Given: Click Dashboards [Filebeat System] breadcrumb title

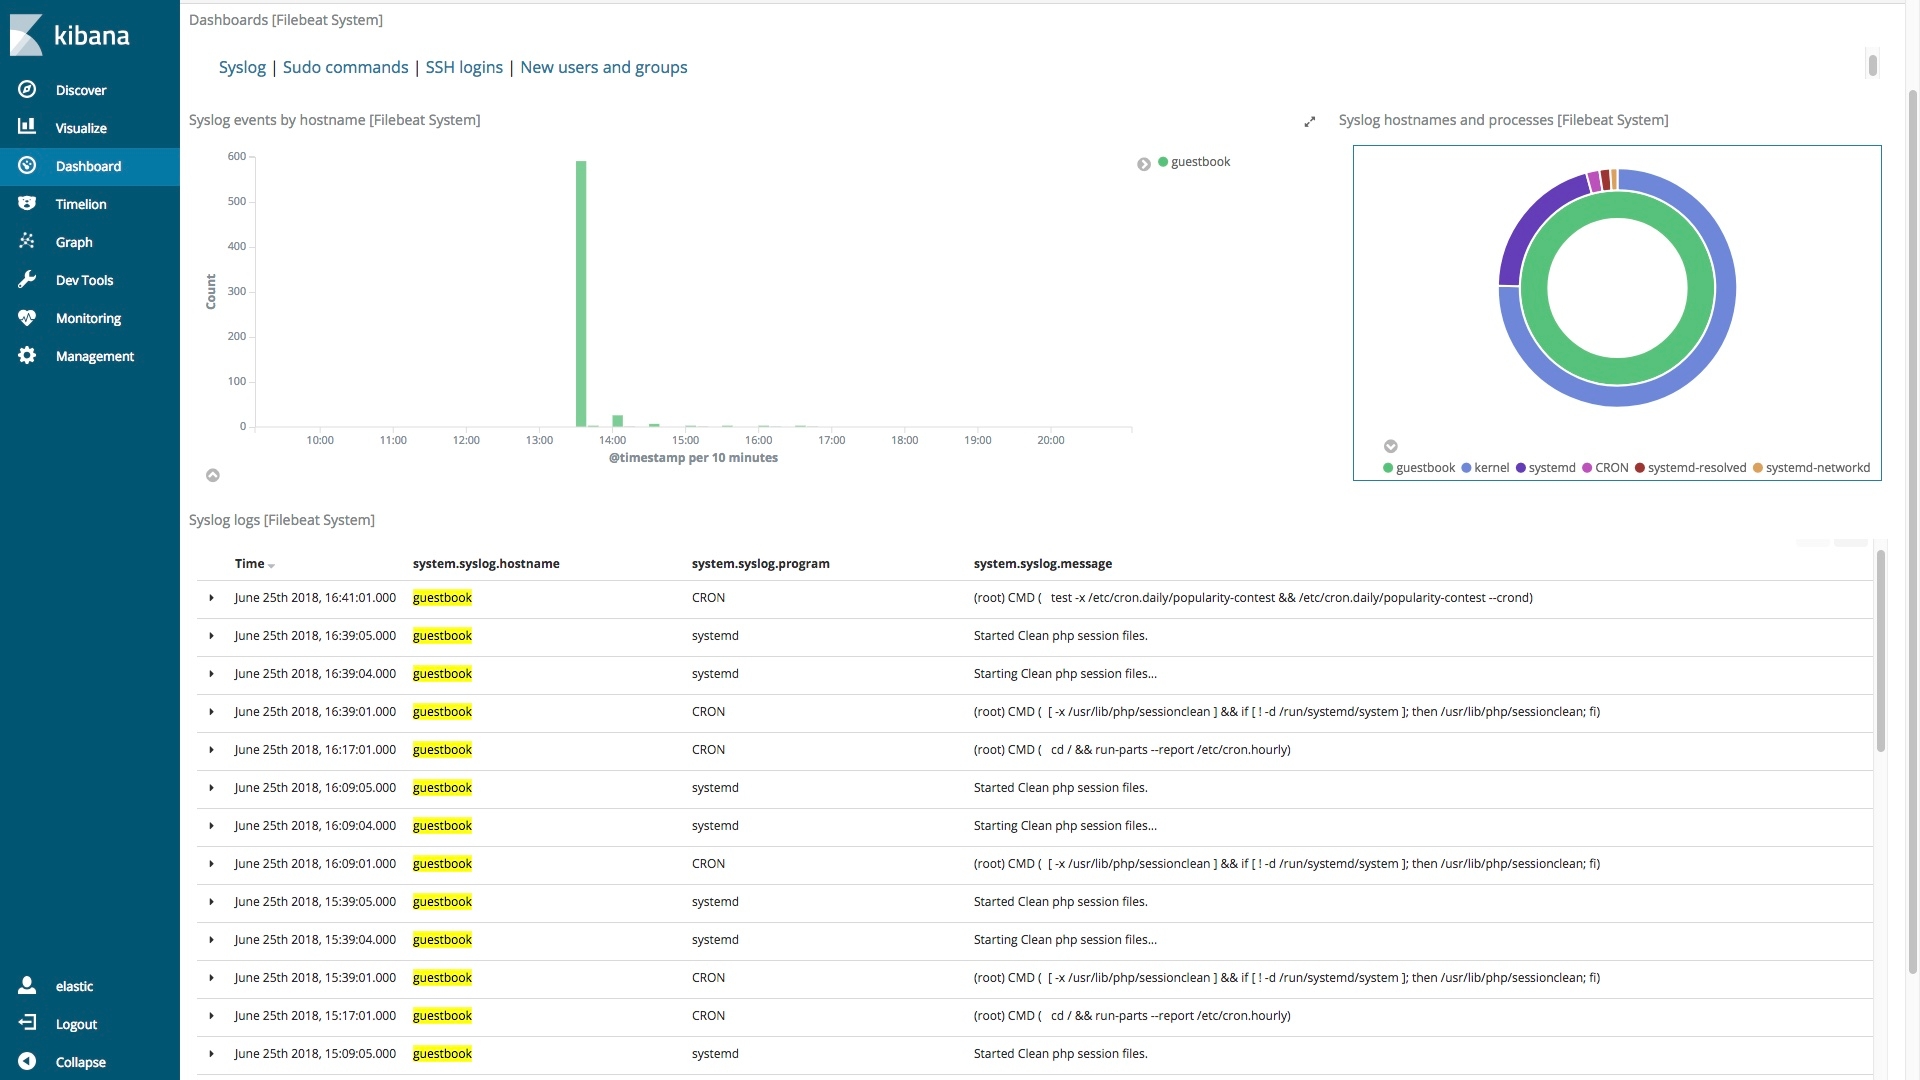Looking at the screenshot, I should tap(286, 20).
